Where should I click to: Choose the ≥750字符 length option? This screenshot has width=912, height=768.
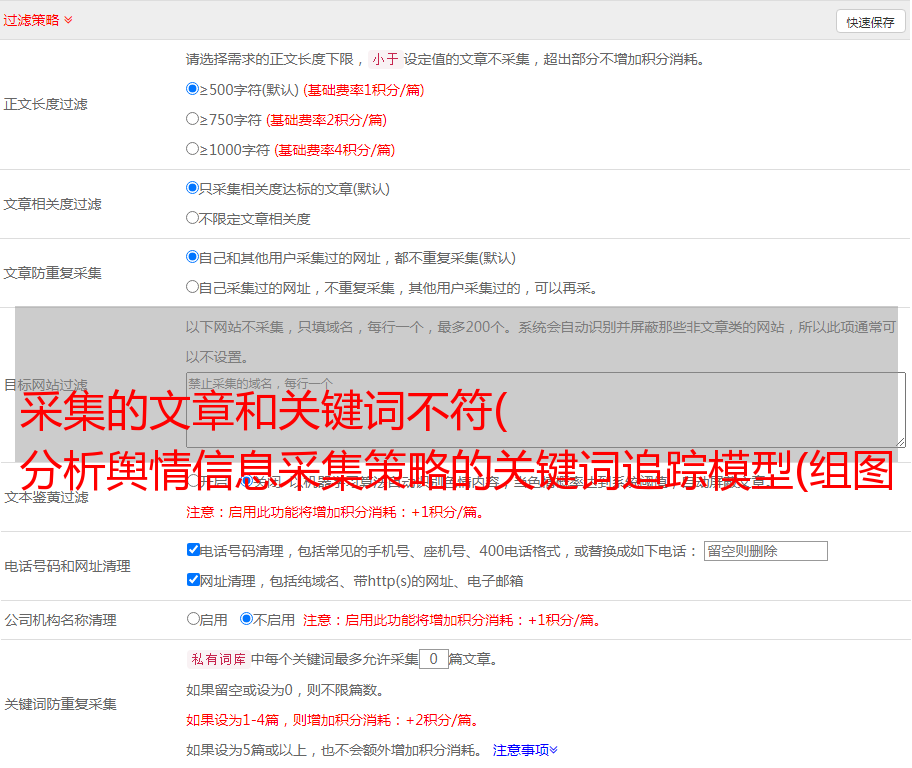(x=193, y=119)
